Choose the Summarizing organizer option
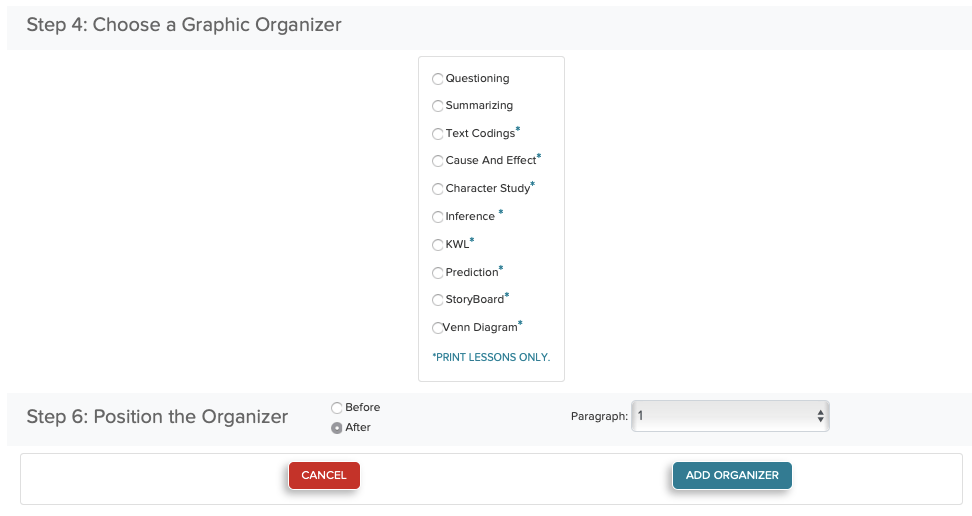Image resolution: width=972 pixels, height=516 pixels. coord(438,106)
